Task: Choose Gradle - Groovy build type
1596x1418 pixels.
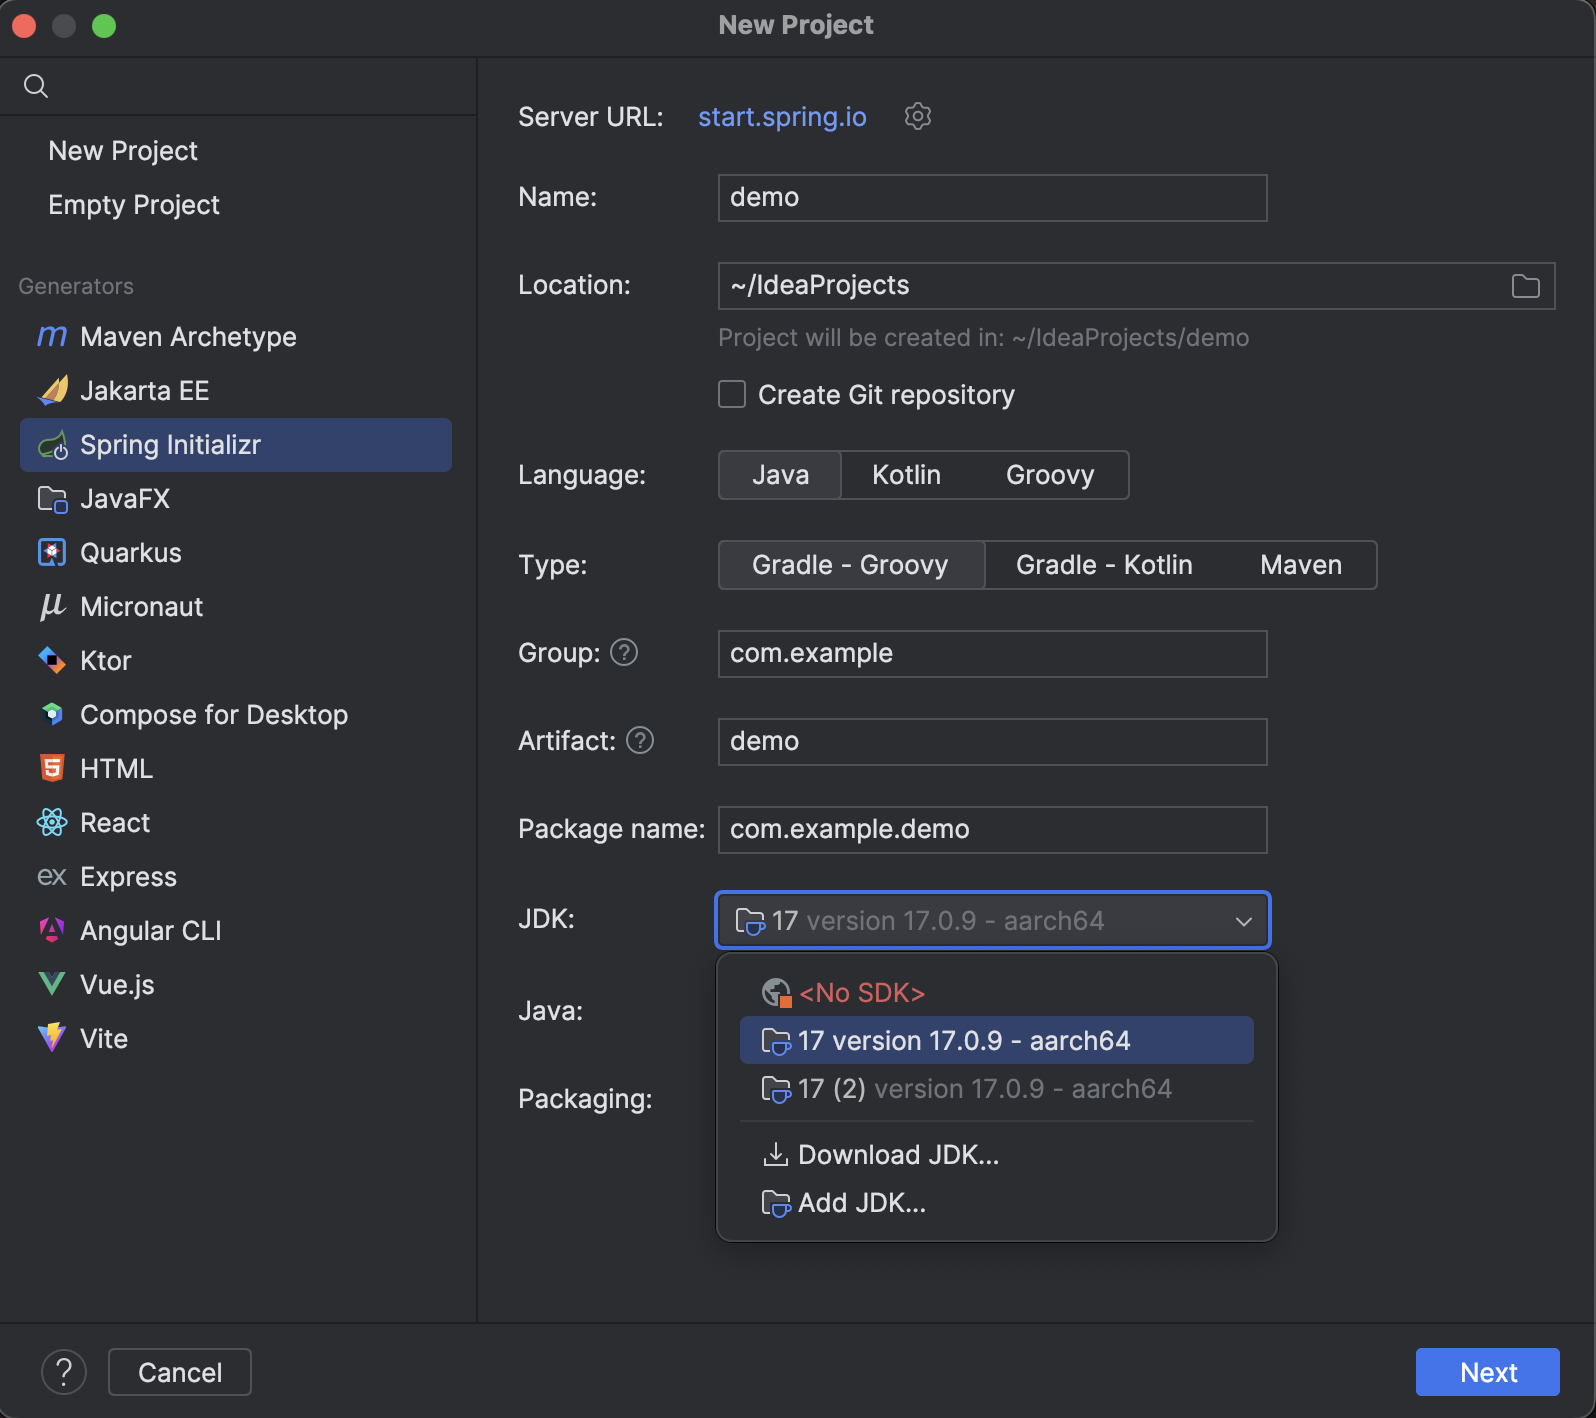Action: pyautogui.click(x=851, y=565)
